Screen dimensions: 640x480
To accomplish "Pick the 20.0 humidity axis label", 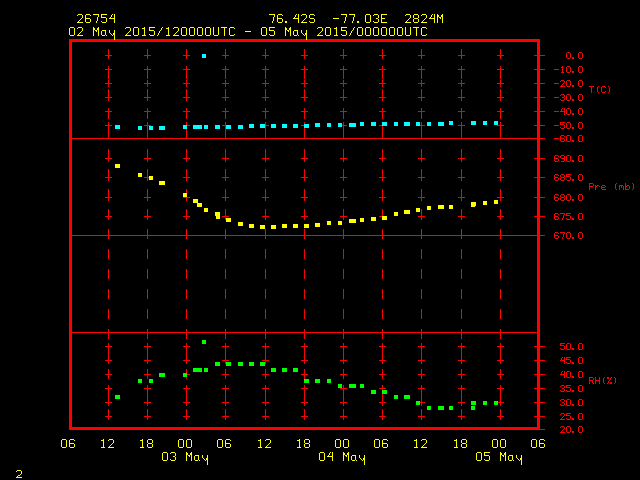I will click(x=571, y=430).
